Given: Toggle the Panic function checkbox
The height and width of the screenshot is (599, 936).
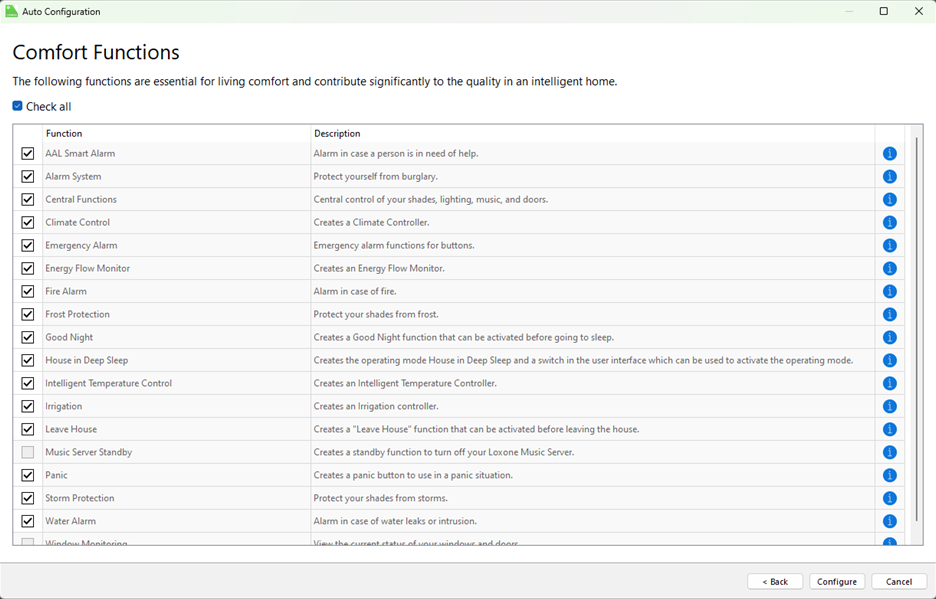Looking at the screenshot, I should coord(28,476).
